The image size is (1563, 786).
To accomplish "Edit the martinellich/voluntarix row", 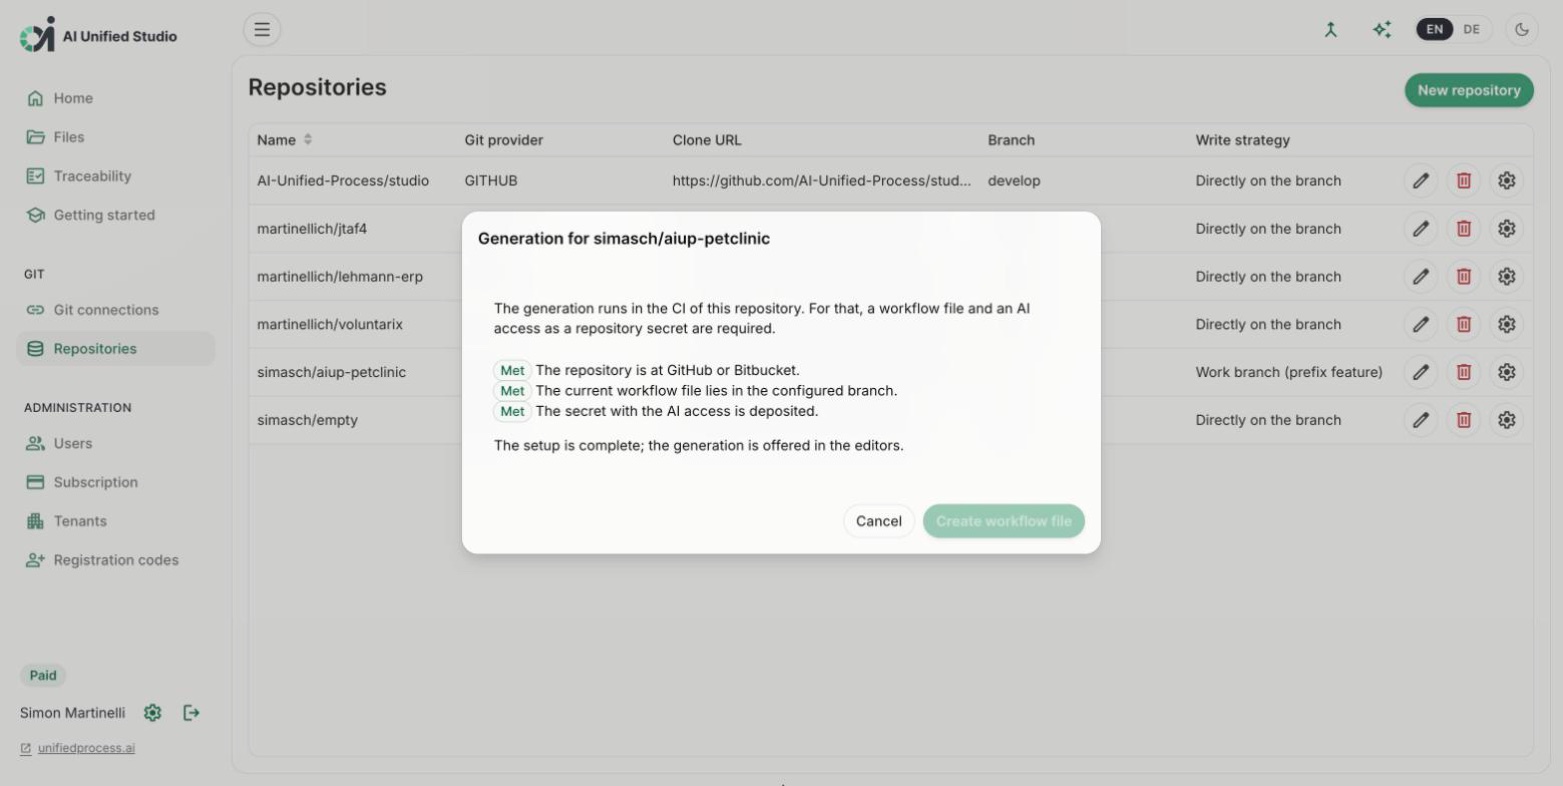I will (1420, 325).
